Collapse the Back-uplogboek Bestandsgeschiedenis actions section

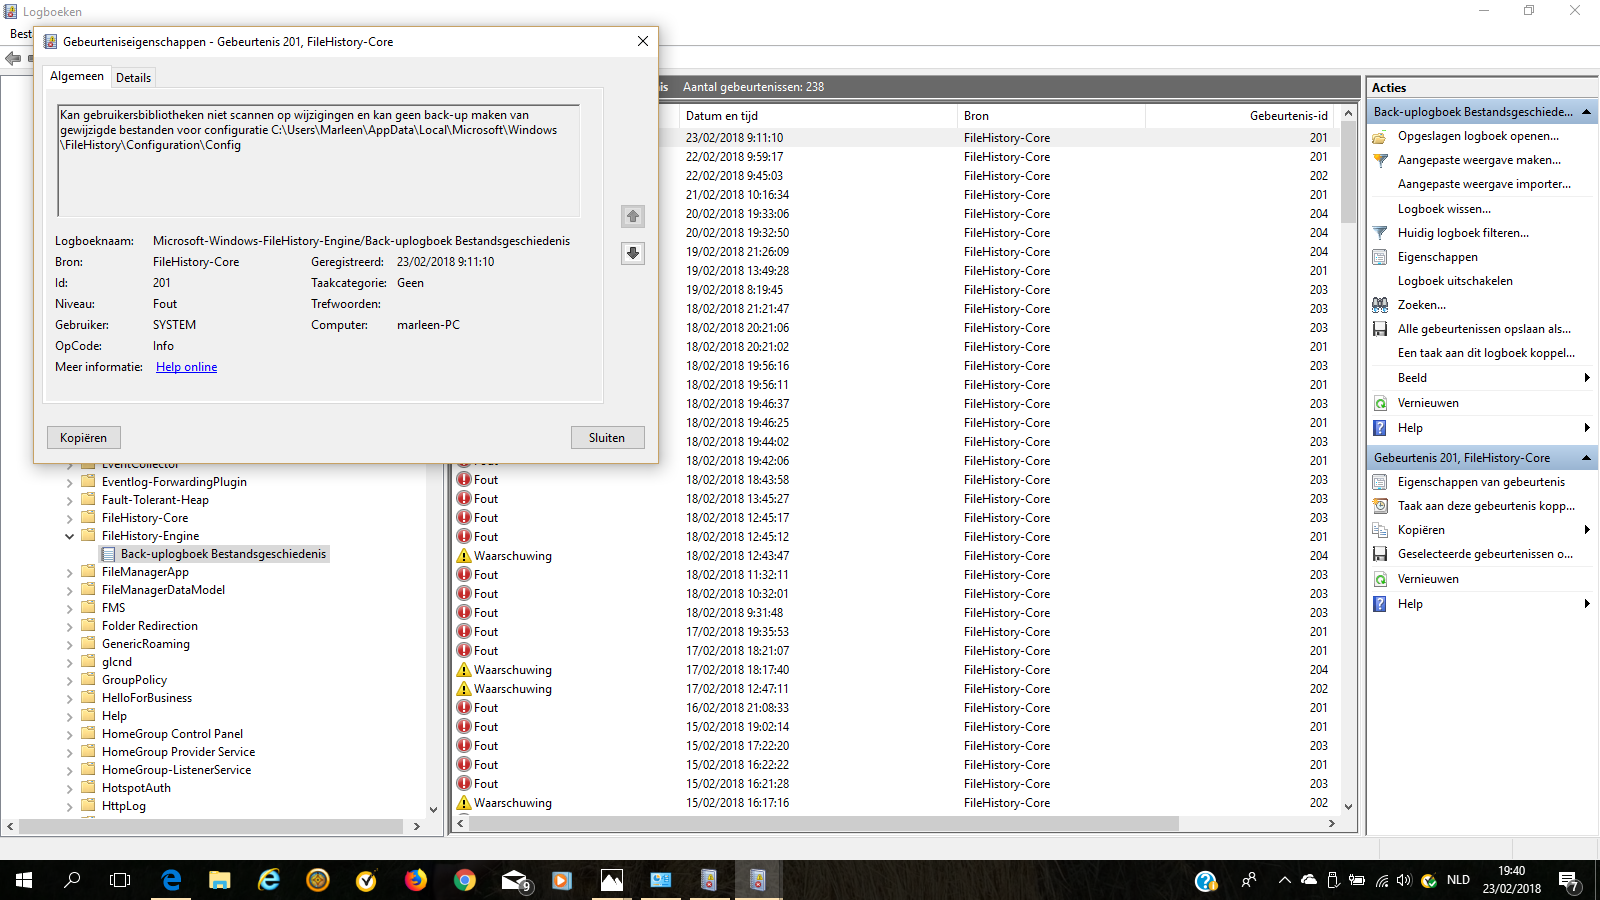point(1586,112)
